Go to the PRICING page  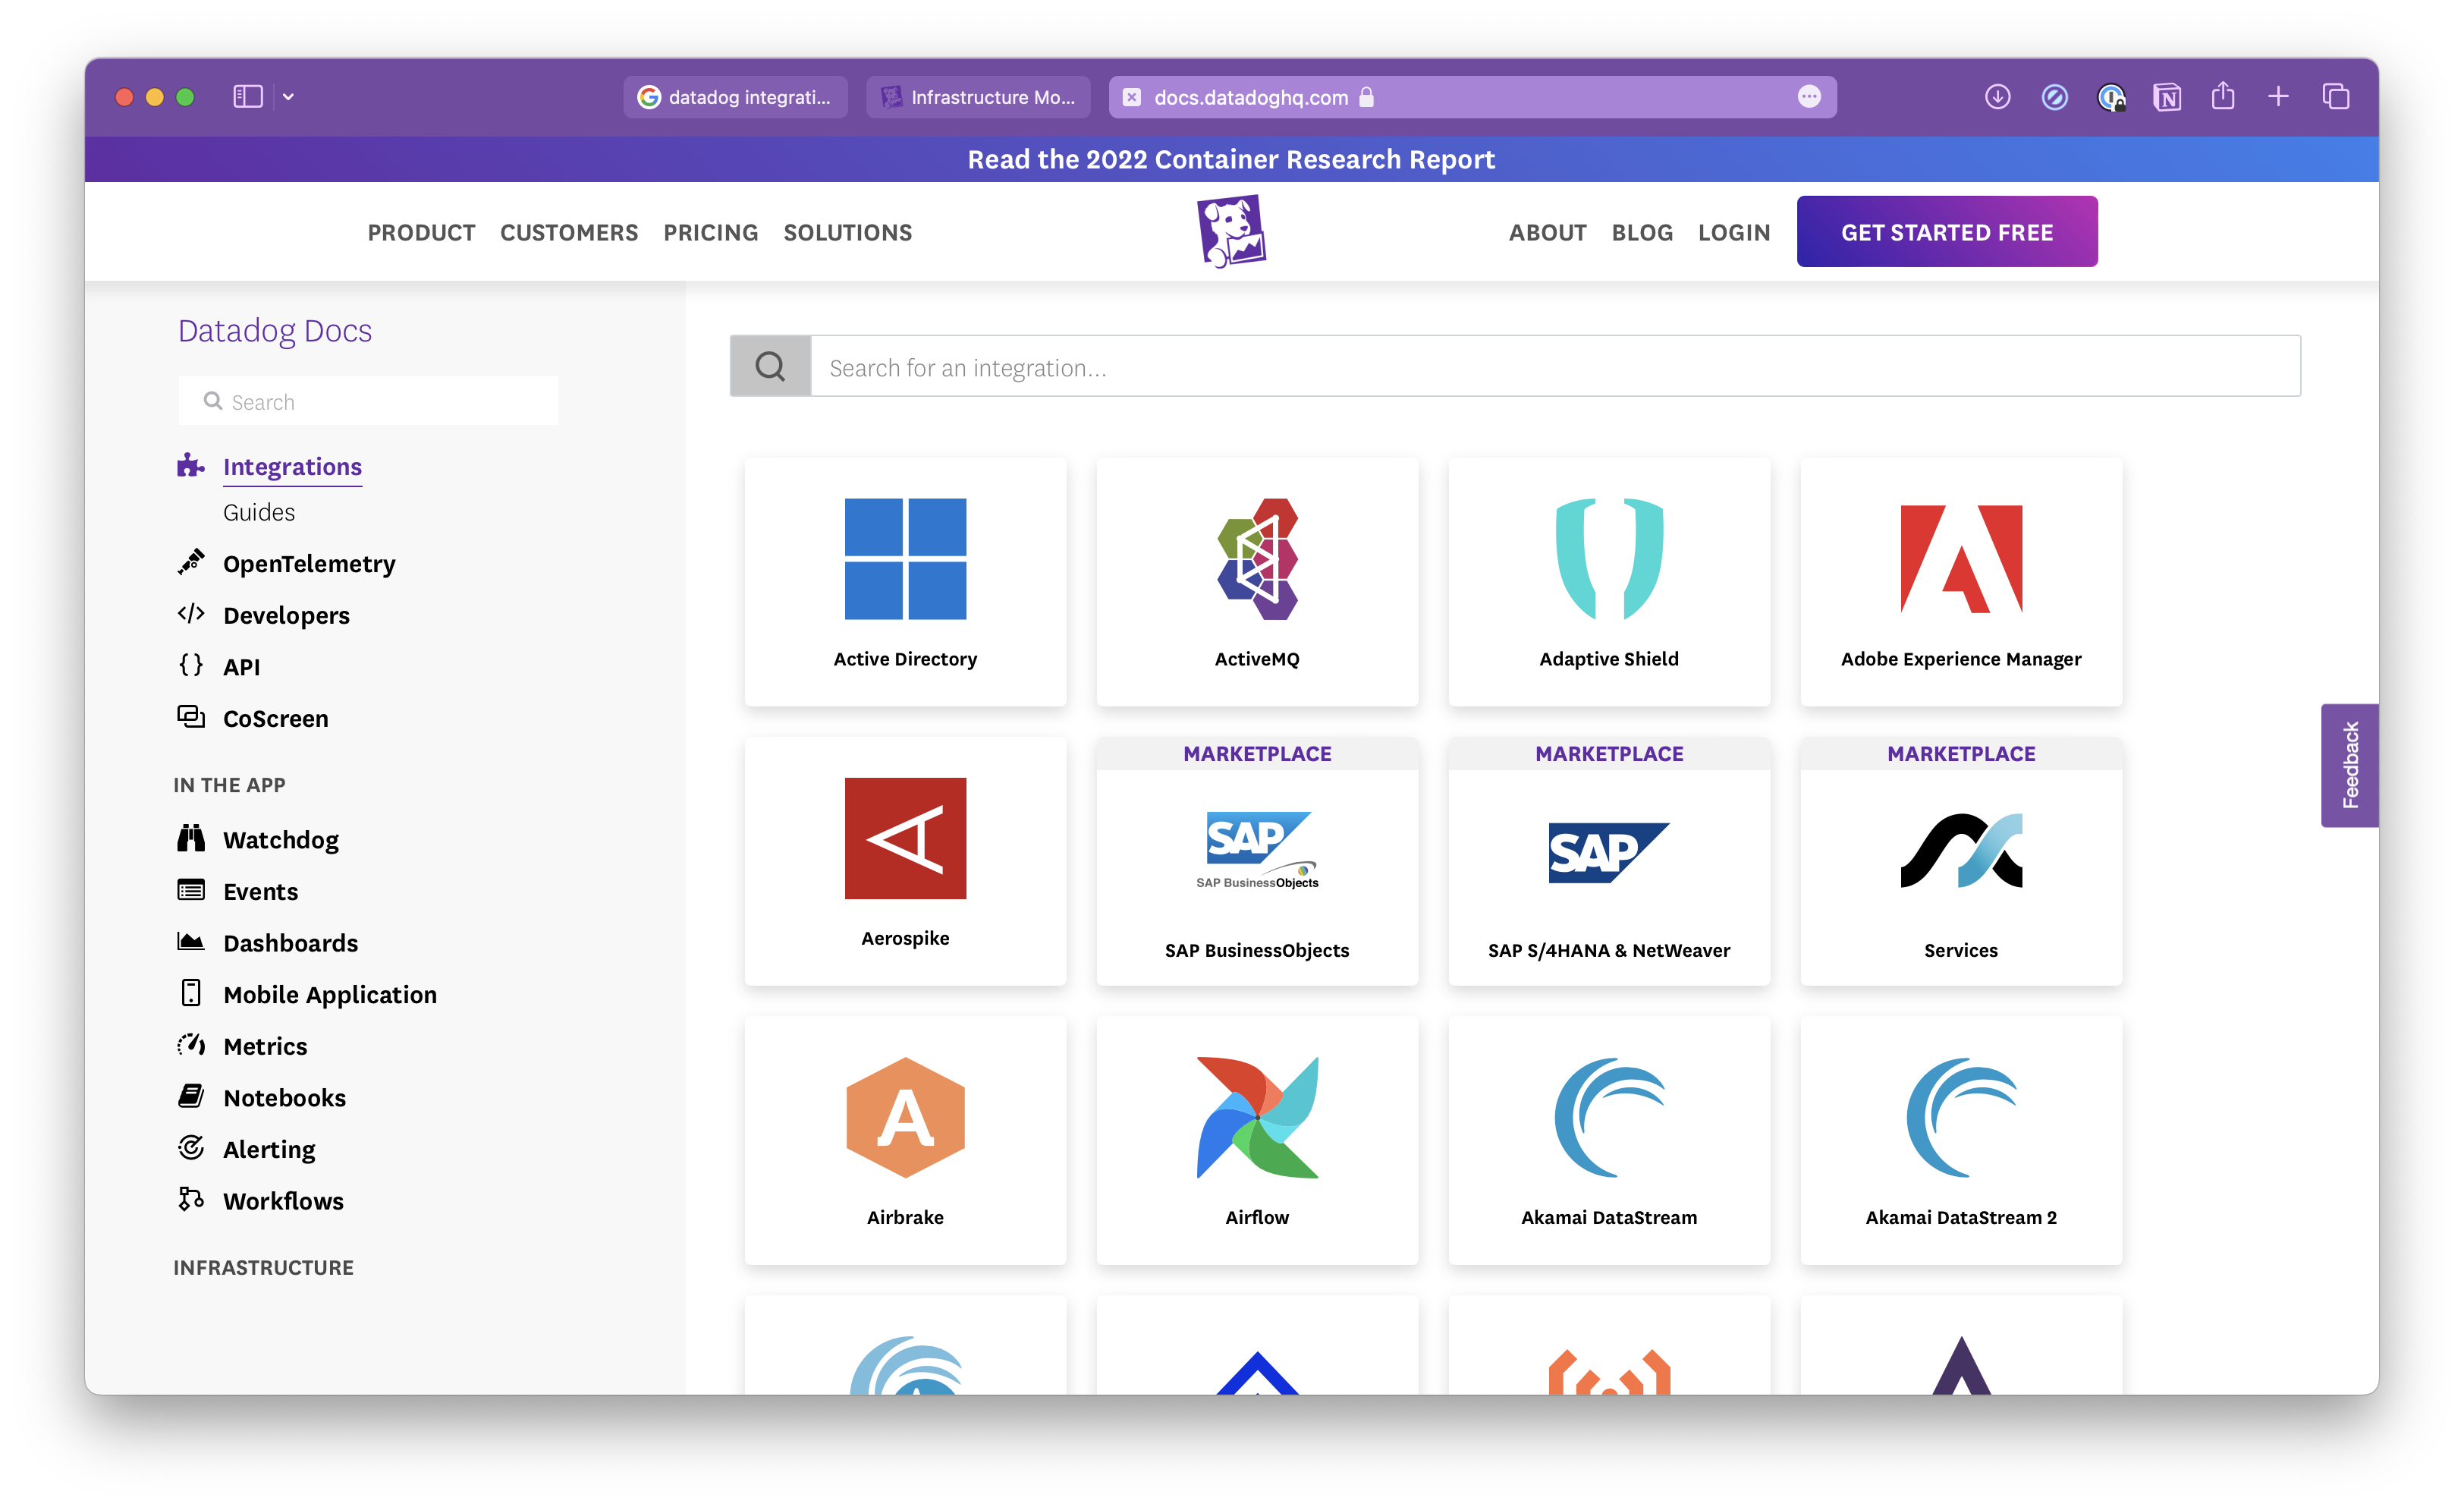[711, 232]
